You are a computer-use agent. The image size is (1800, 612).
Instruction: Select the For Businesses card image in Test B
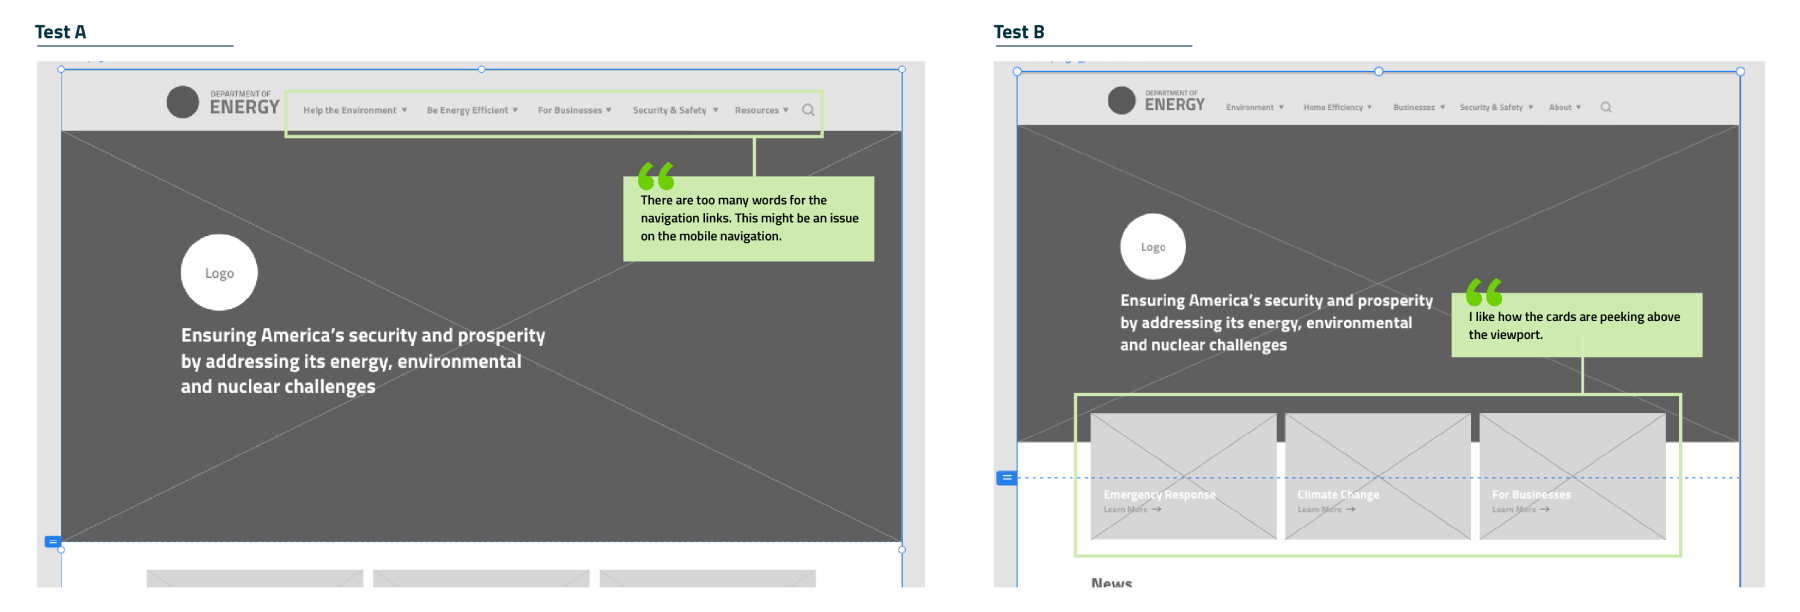1573,476
